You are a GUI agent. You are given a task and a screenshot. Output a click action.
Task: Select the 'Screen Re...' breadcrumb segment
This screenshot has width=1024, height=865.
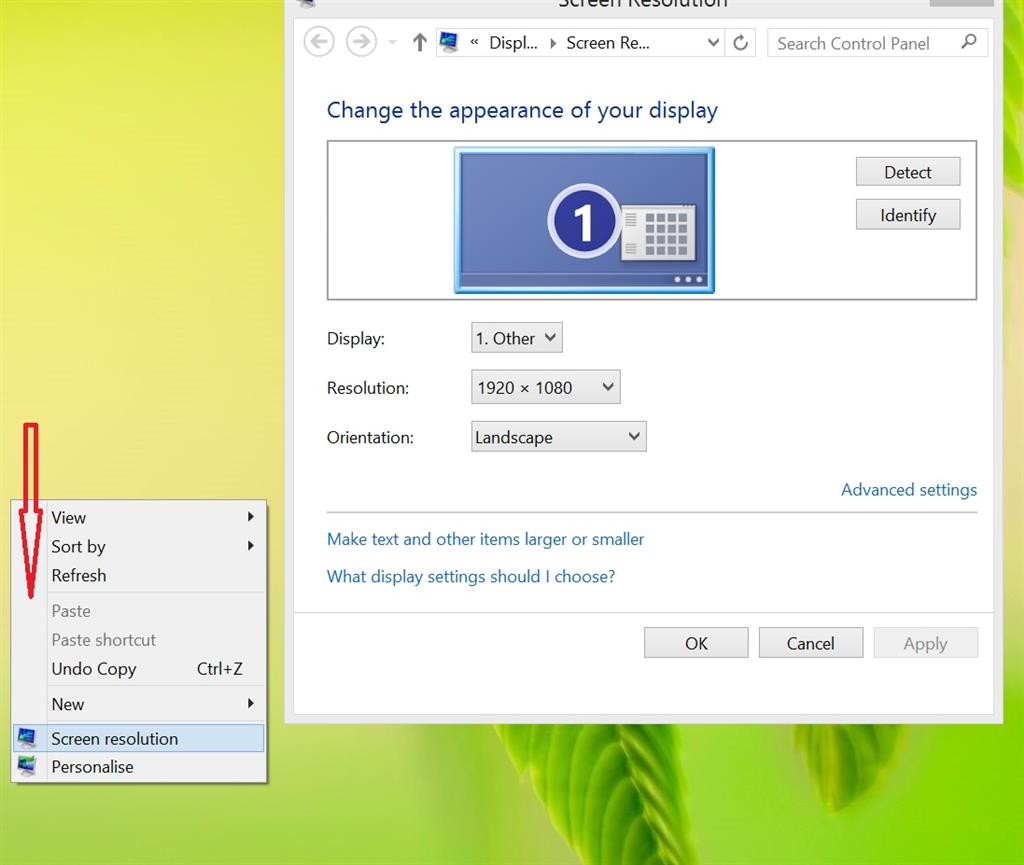608,43
